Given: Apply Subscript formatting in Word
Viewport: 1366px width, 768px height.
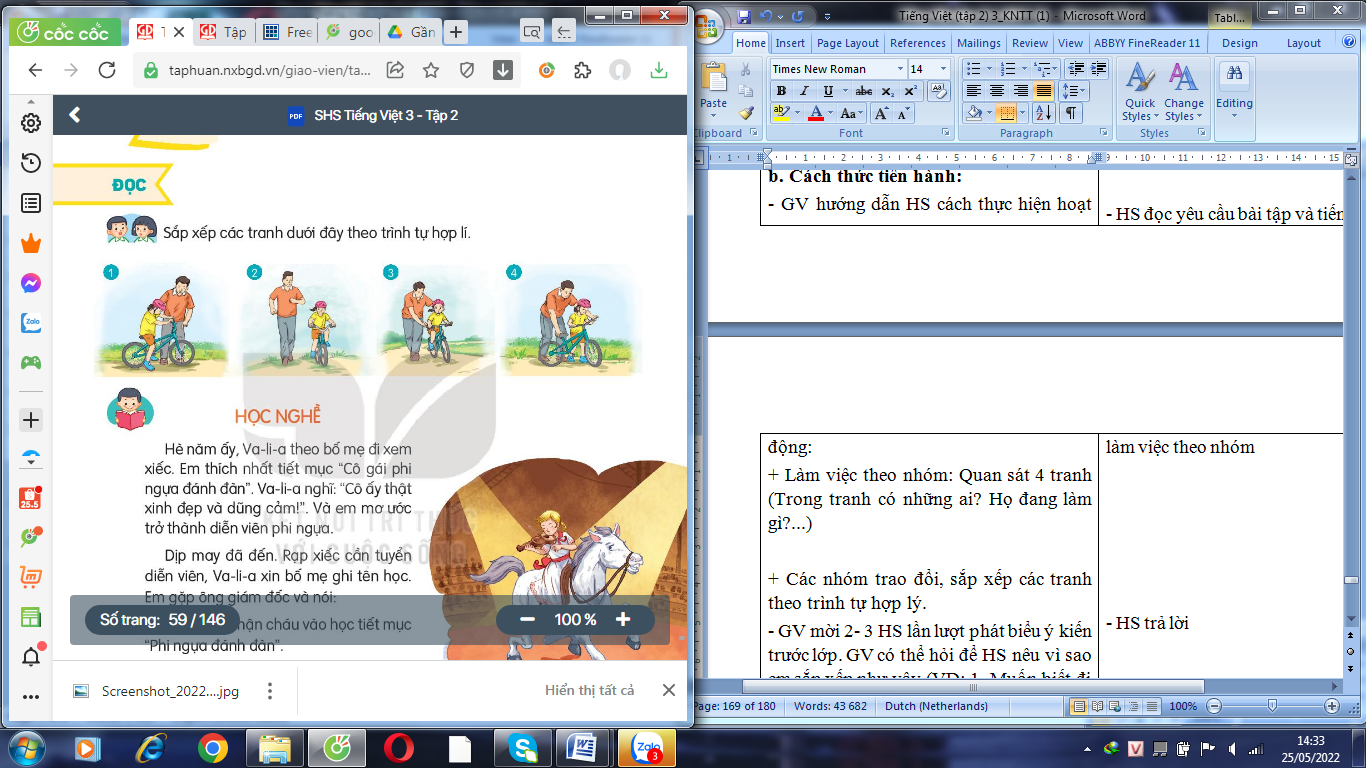Looking at the screenshot, I should [x=887, y=91].
